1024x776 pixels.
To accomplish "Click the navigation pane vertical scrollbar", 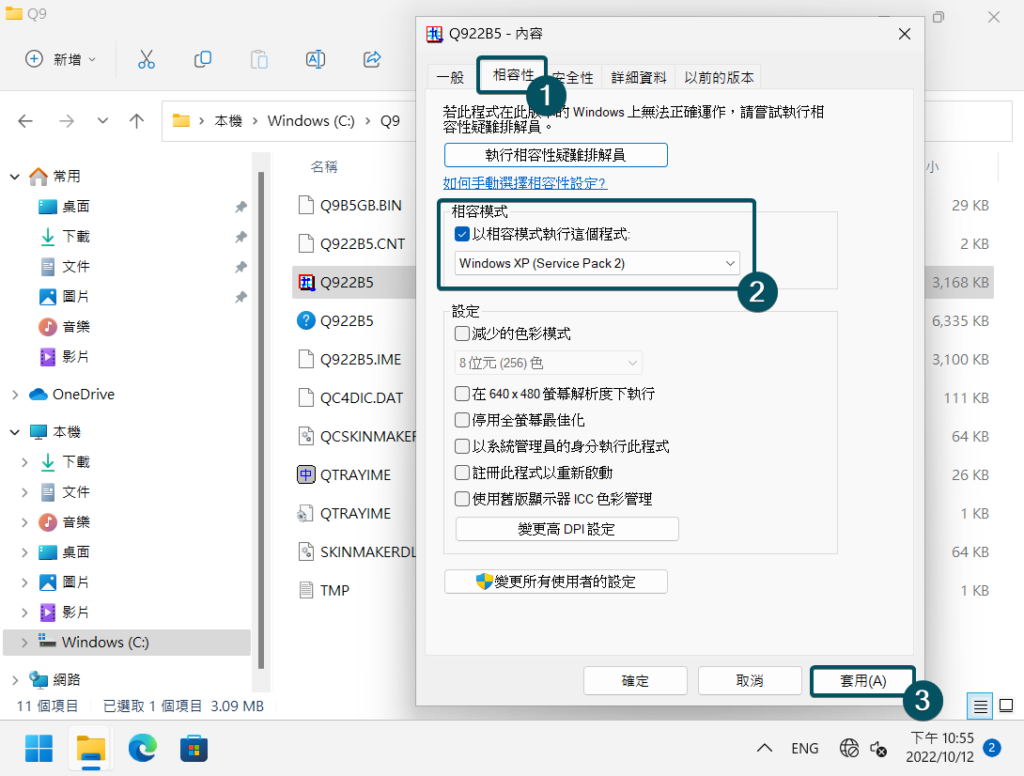I will [261, 418].
